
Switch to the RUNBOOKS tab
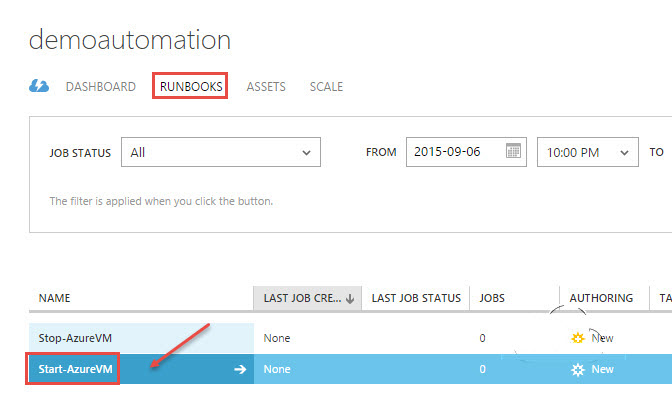[x=191, y=87]
